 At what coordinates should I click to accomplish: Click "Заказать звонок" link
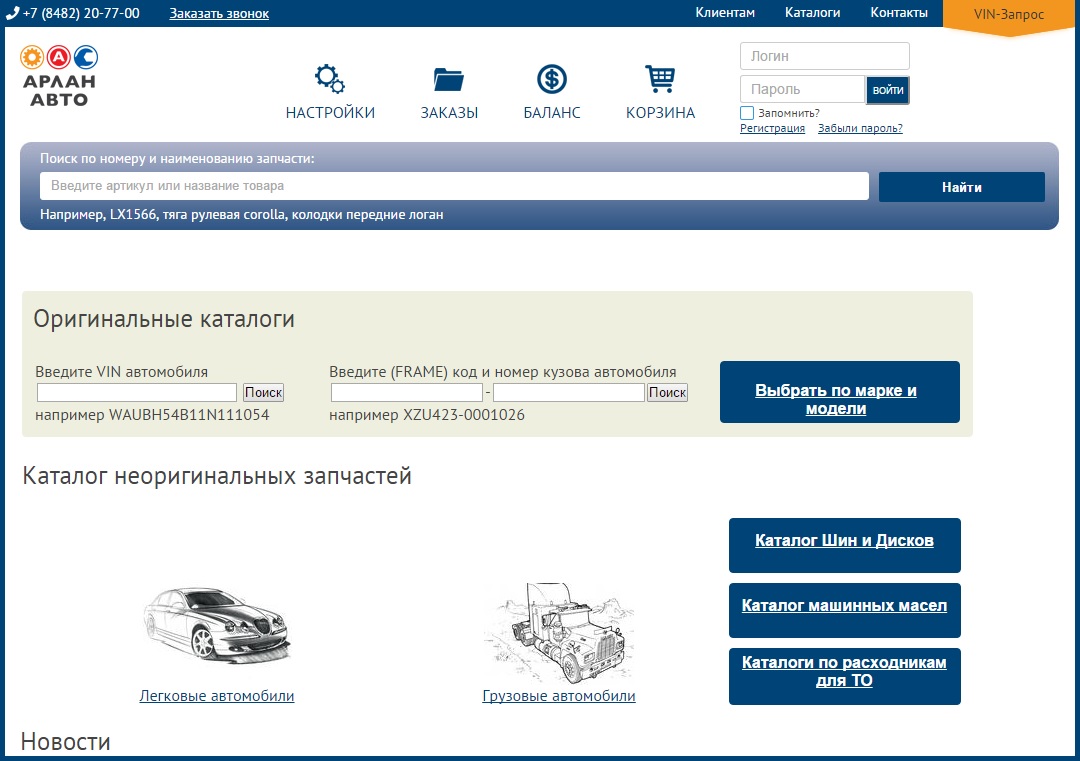point(219,14)
